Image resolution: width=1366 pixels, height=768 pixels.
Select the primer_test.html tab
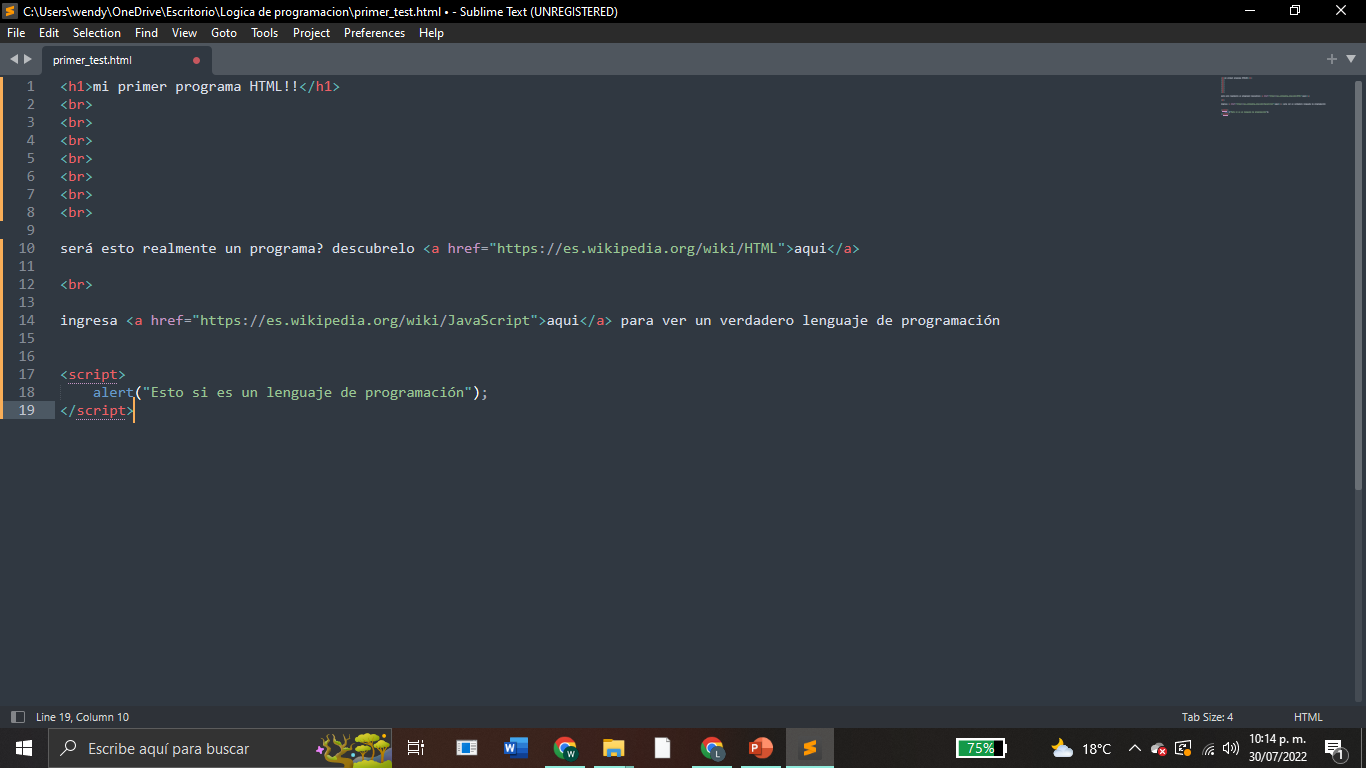[x=125, y=60]
